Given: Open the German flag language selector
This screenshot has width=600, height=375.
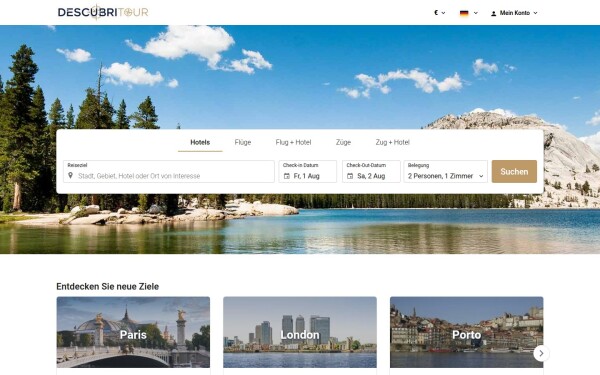Looking at the screenshot, I should pos(469,13).
